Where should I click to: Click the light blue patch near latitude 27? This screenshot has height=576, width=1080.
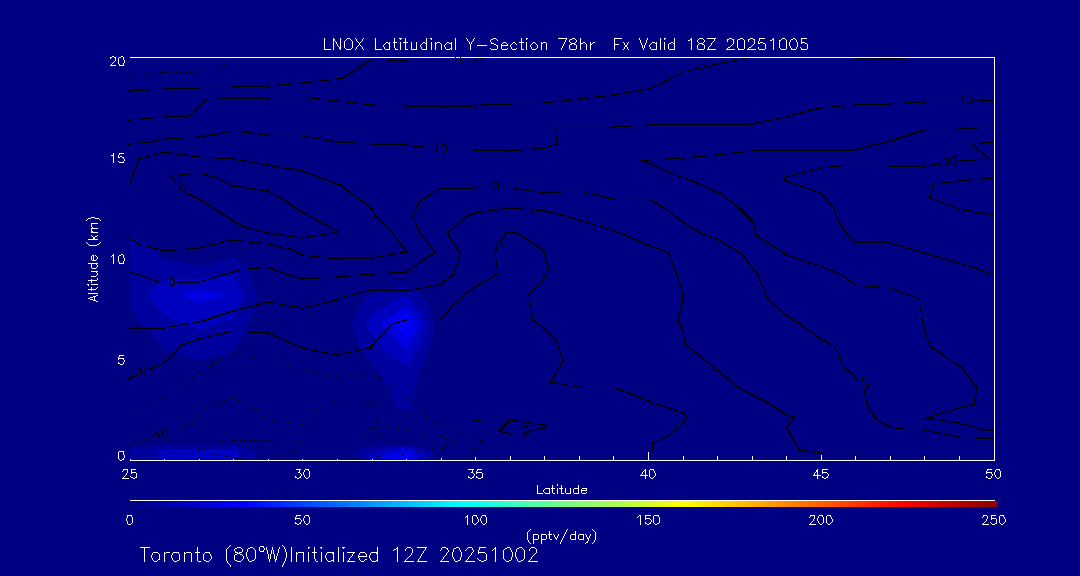pos(200,294)
